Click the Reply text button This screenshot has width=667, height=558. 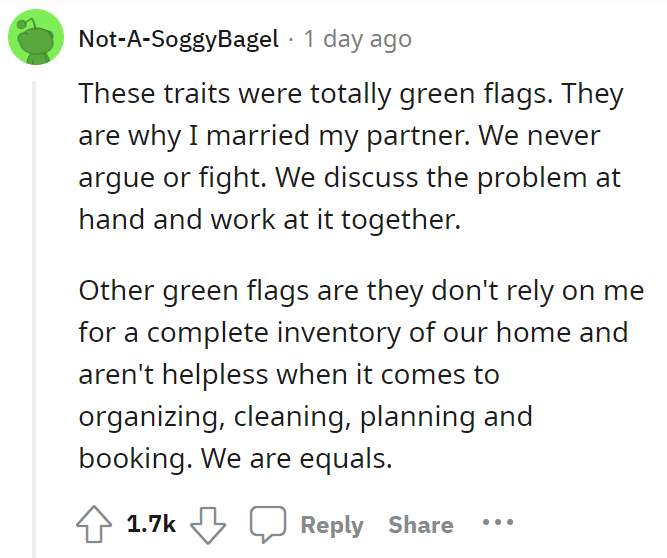pos(332,525)
